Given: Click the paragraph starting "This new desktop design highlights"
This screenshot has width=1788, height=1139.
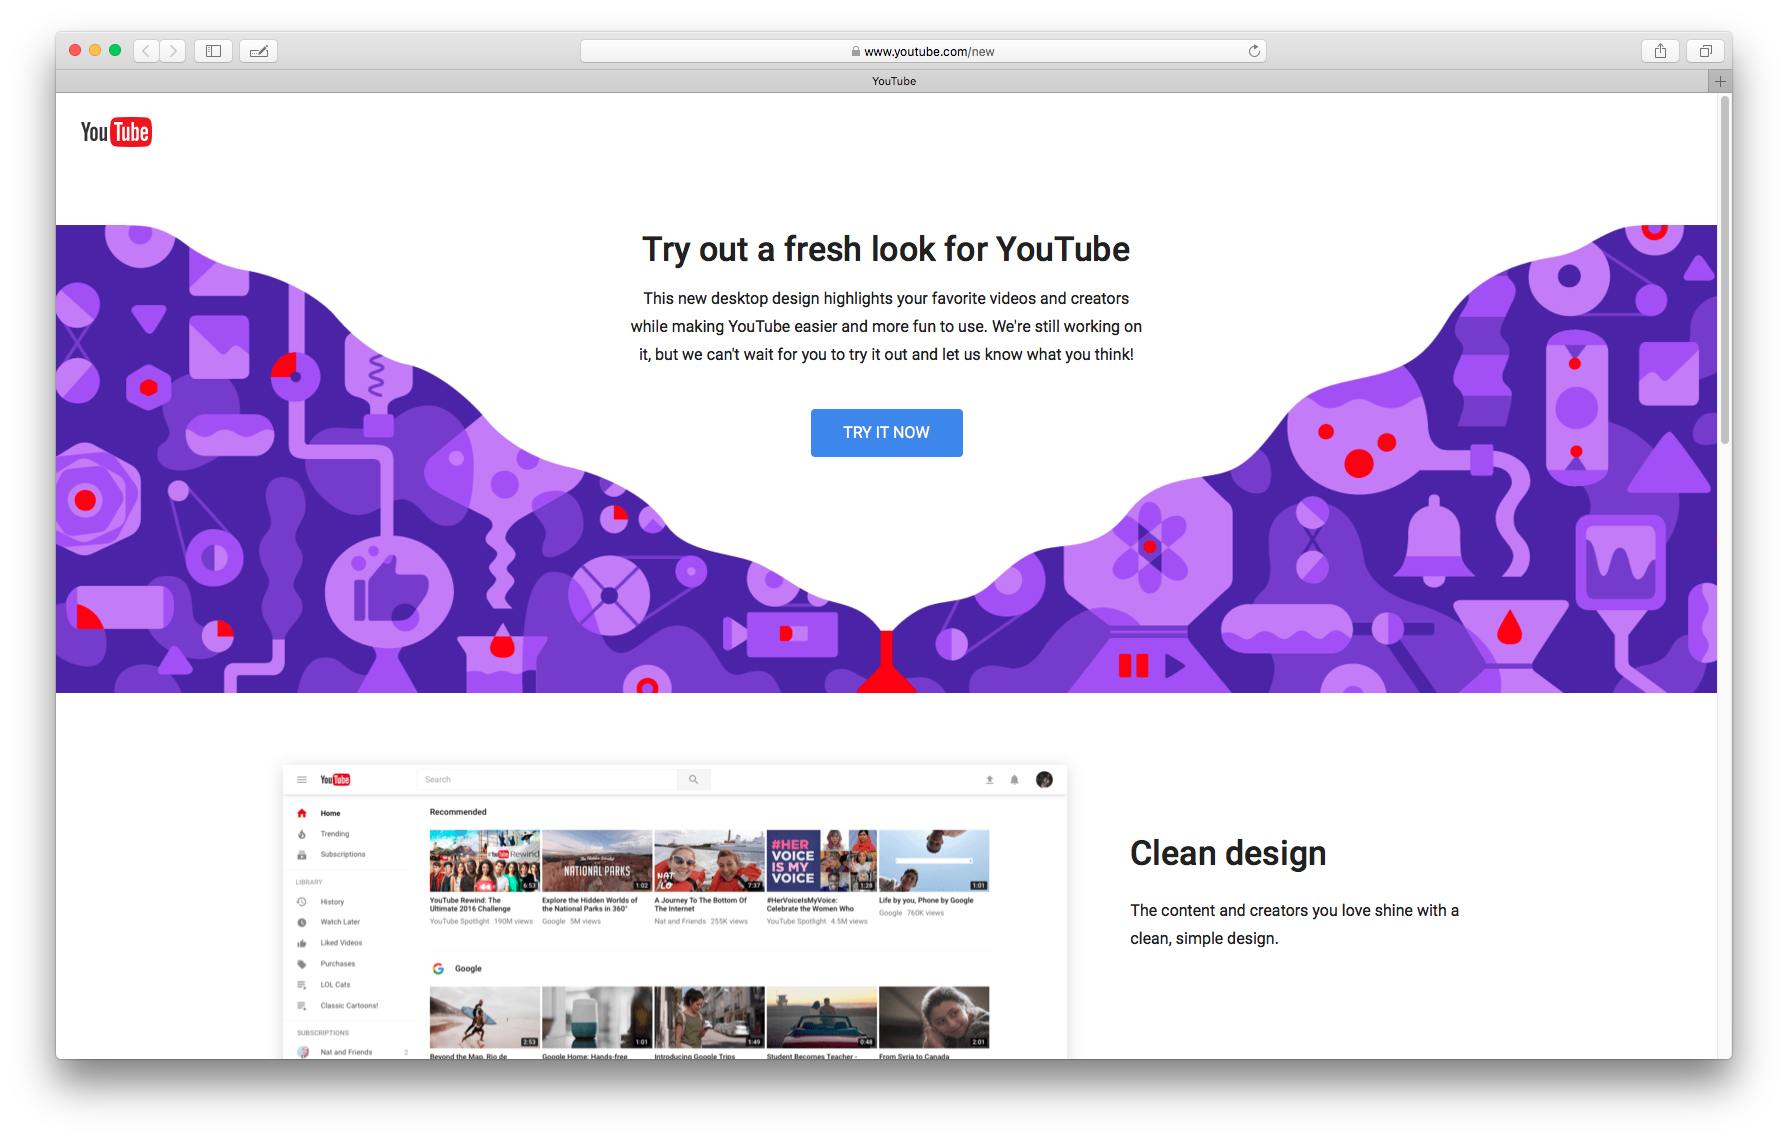Looking at the screenshot, I should click(x=886, y=326).
